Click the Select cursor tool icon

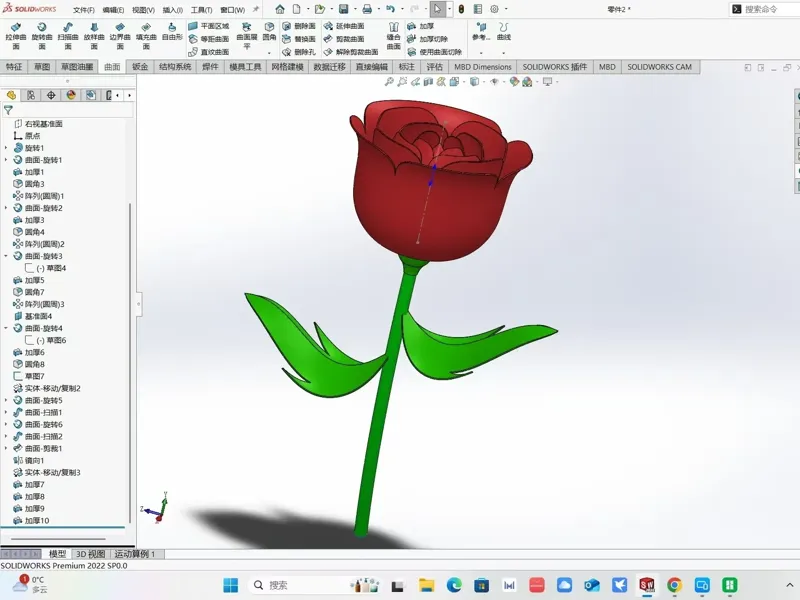click(437, 9)
